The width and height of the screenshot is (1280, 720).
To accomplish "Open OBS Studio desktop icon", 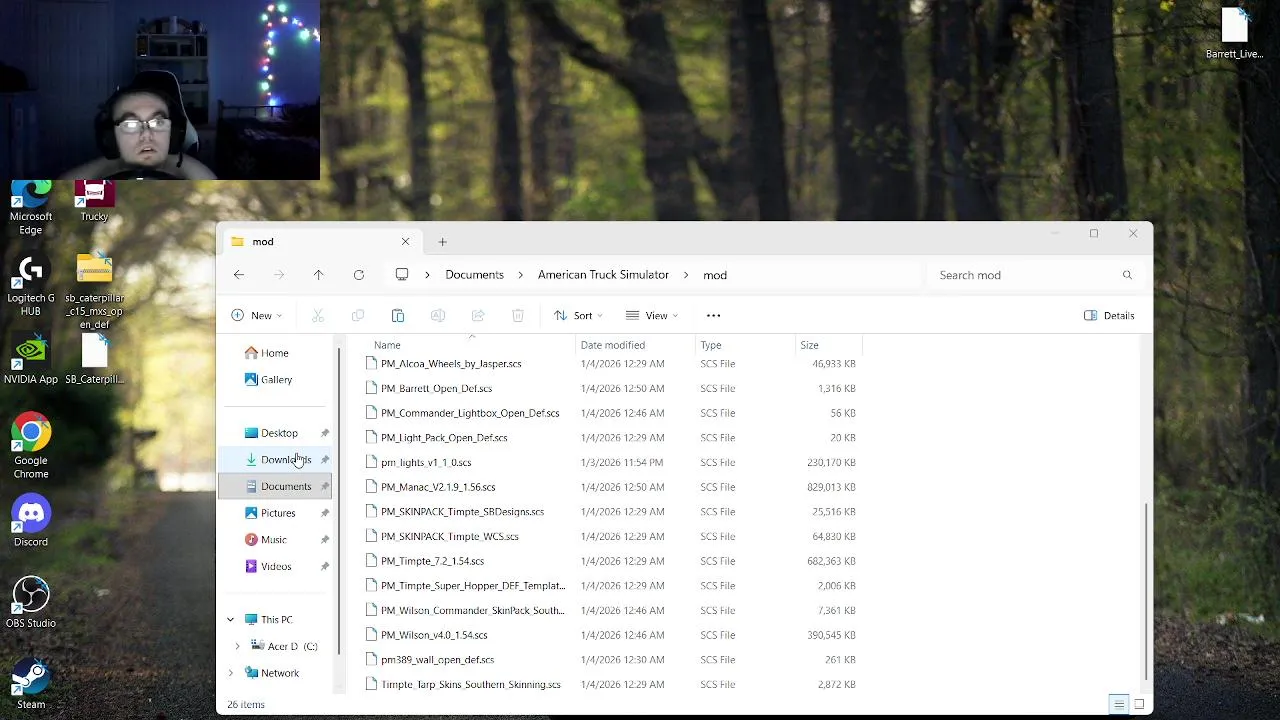I will coord(31,602).
